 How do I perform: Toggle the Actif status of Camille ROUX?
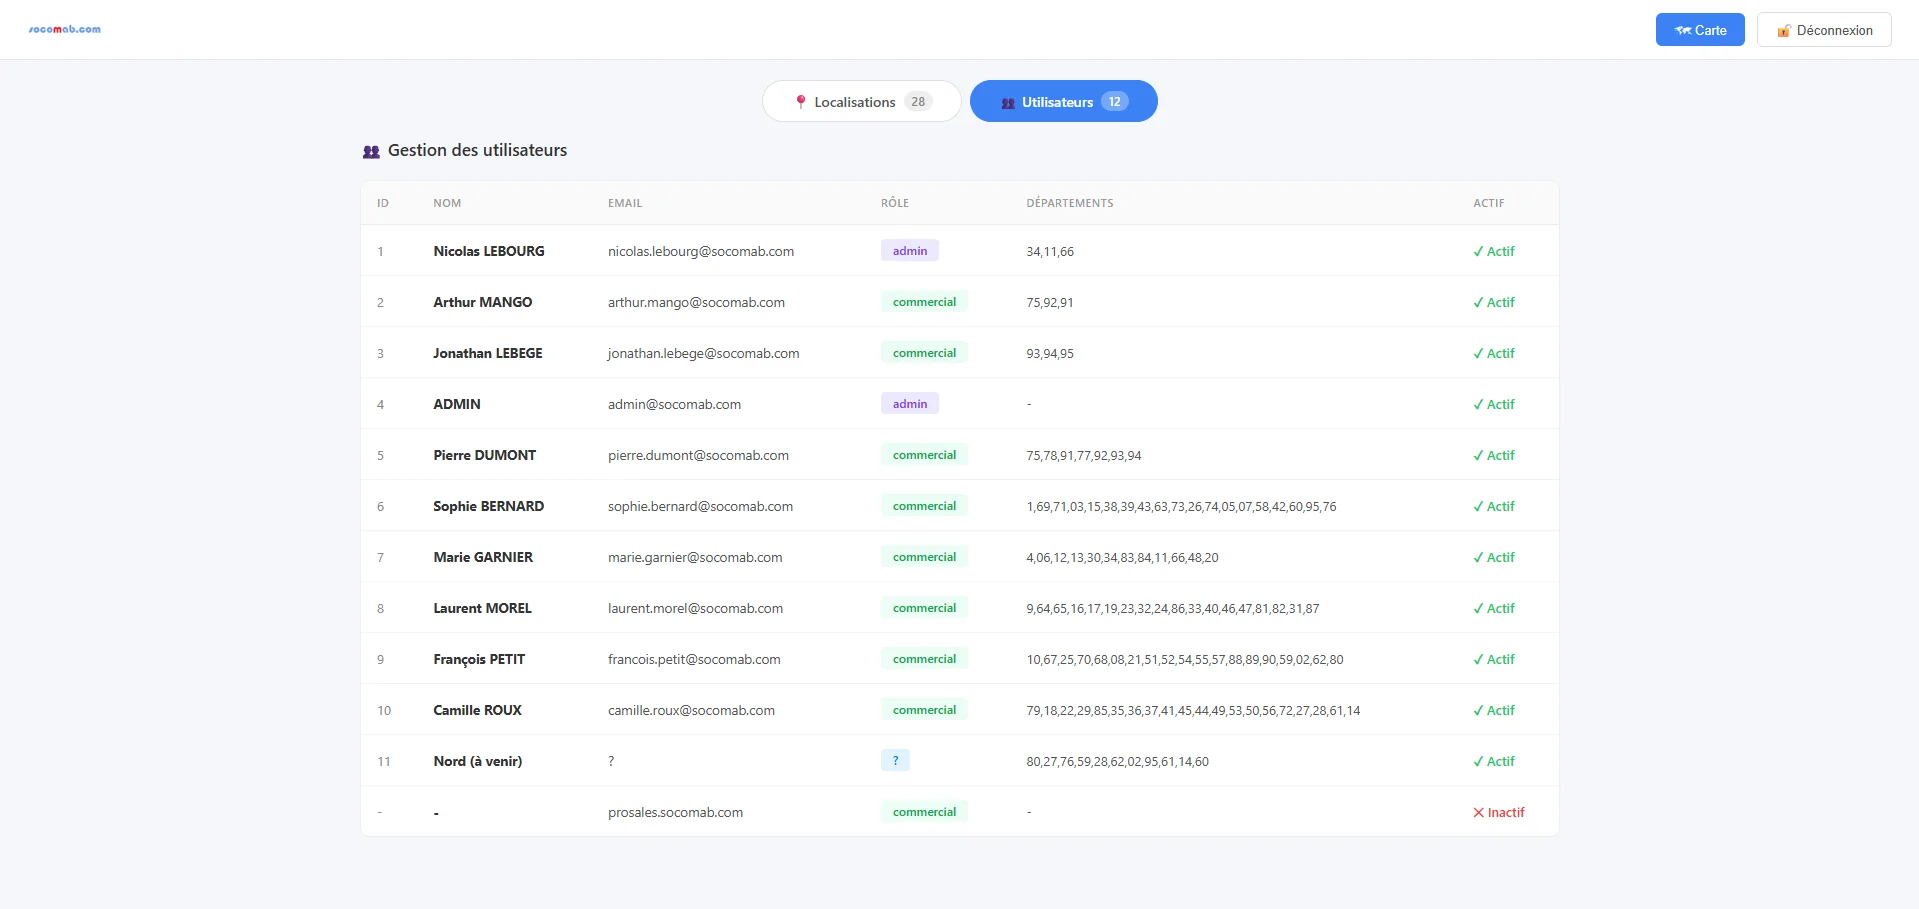pos(1494,710)
